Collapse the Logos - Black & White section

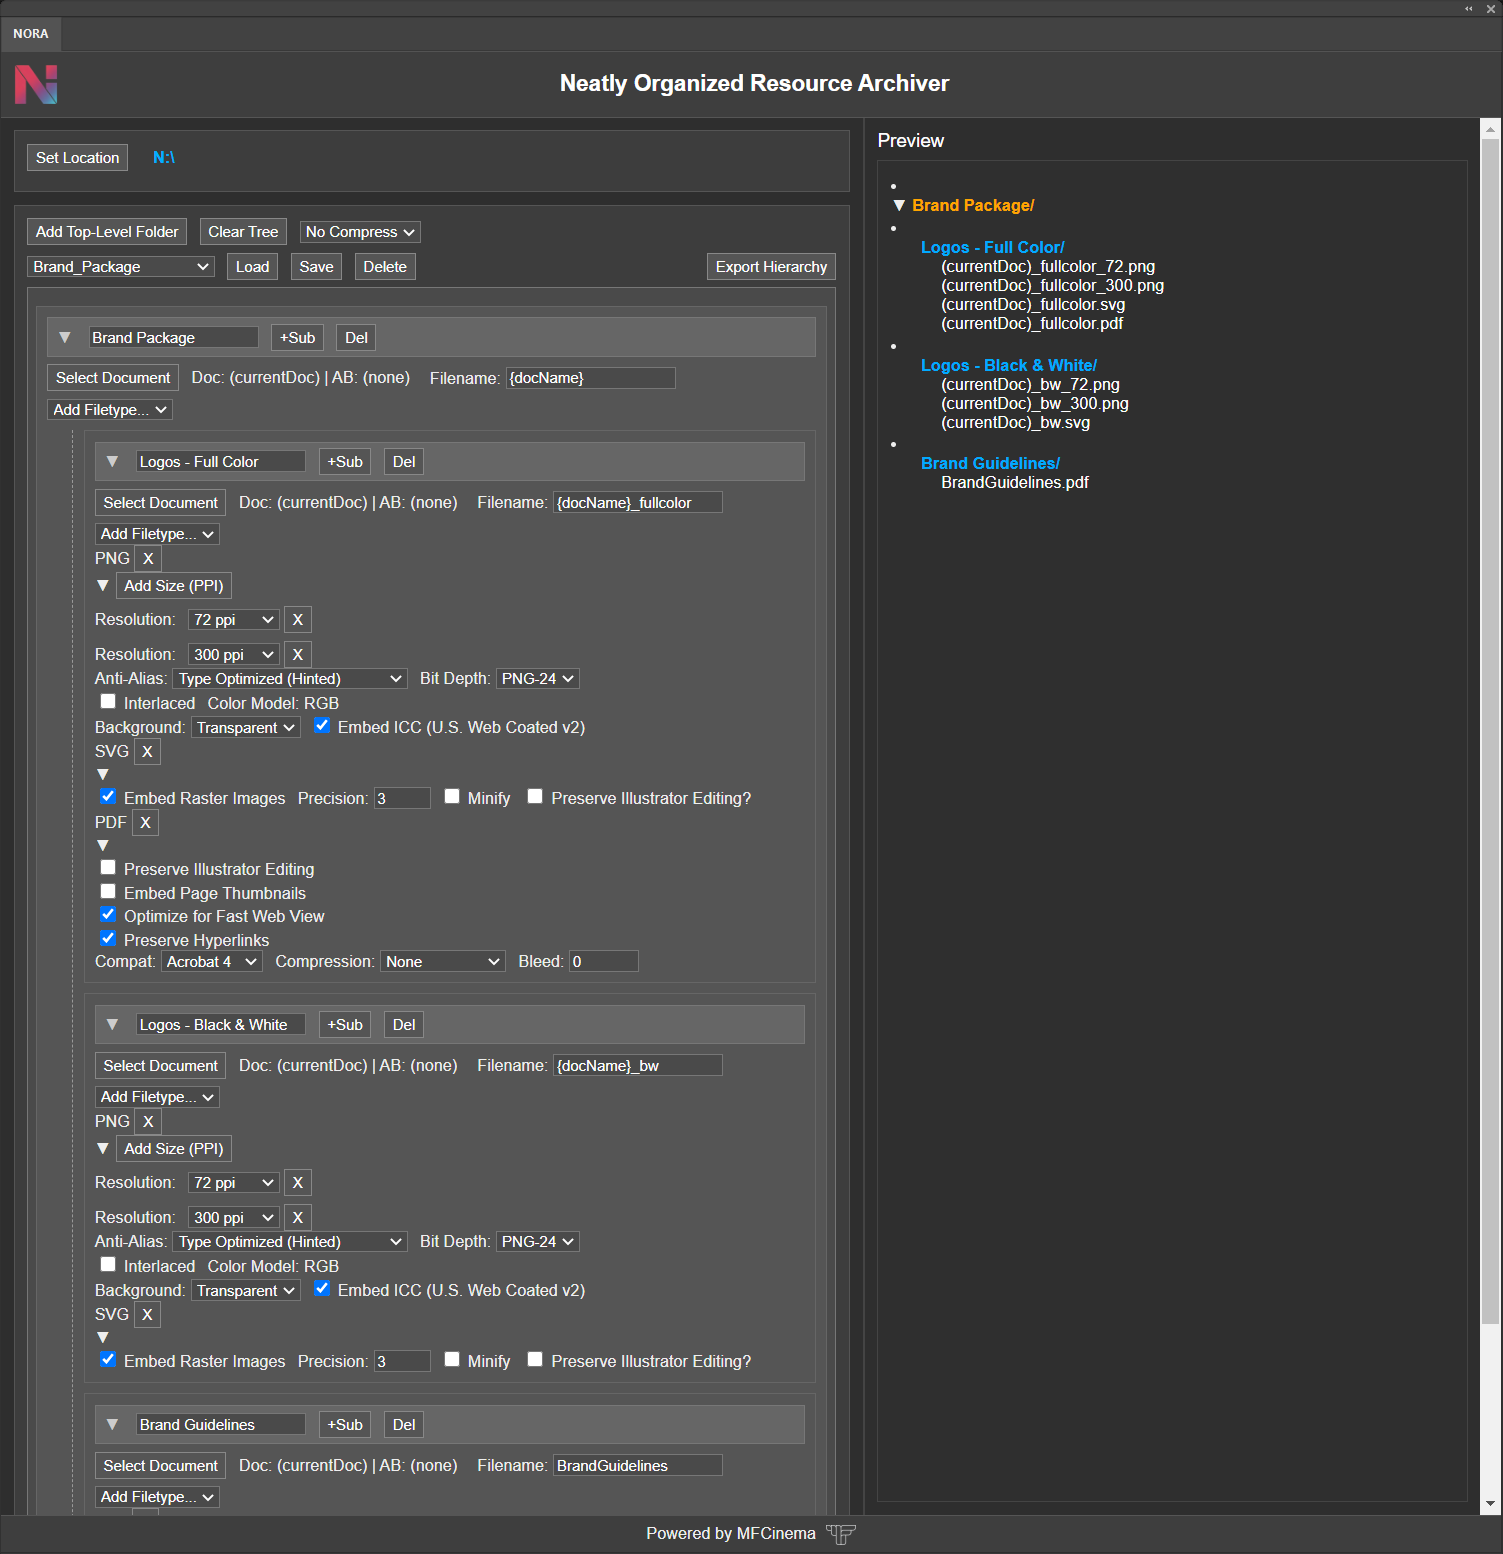tap(112, 1024)
